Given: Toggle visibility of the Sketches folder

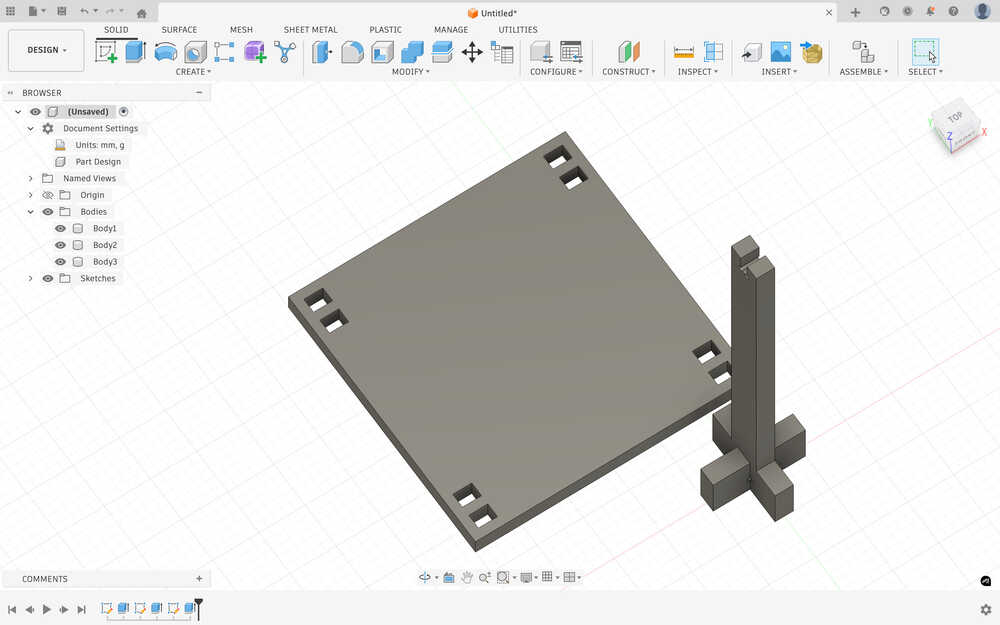Looking at the screenshot, I should coord(48,278).
